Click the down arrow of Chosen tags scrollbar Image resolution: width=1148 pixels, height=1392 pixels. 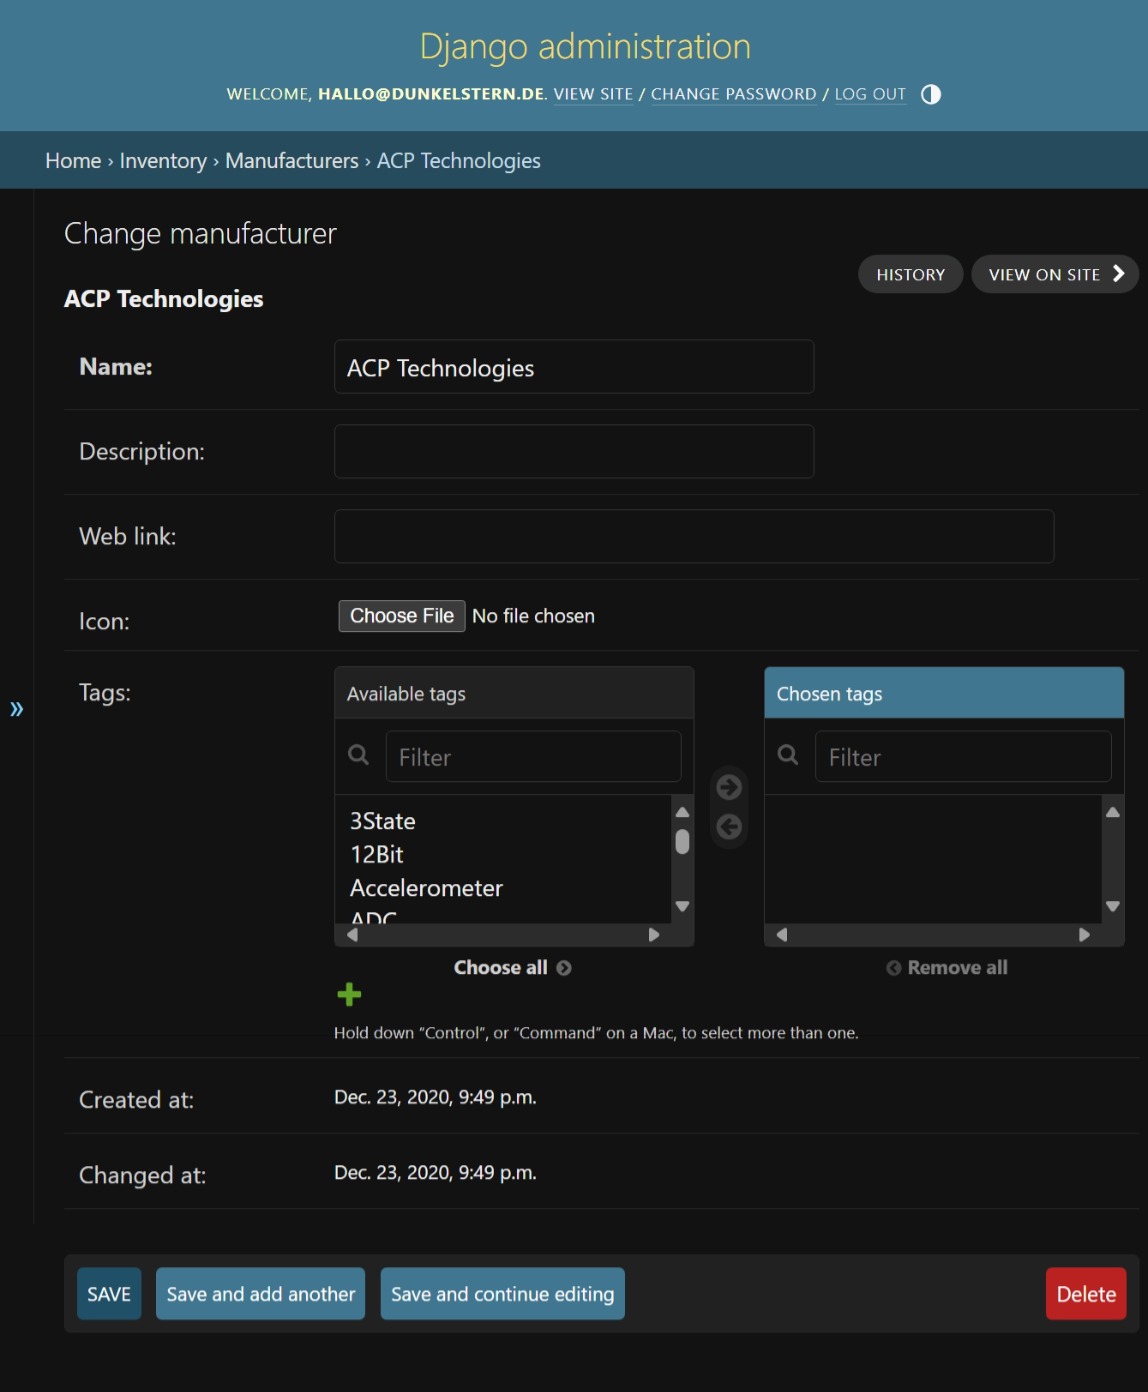[1112, 906]
